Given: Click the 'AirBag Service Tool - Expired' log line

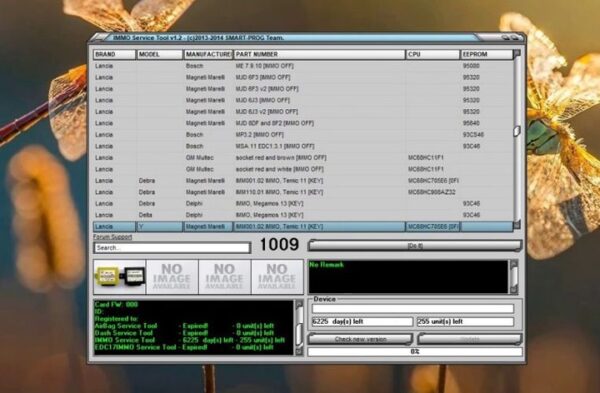Looking at the screenshot, I should (x=184, y=326).
